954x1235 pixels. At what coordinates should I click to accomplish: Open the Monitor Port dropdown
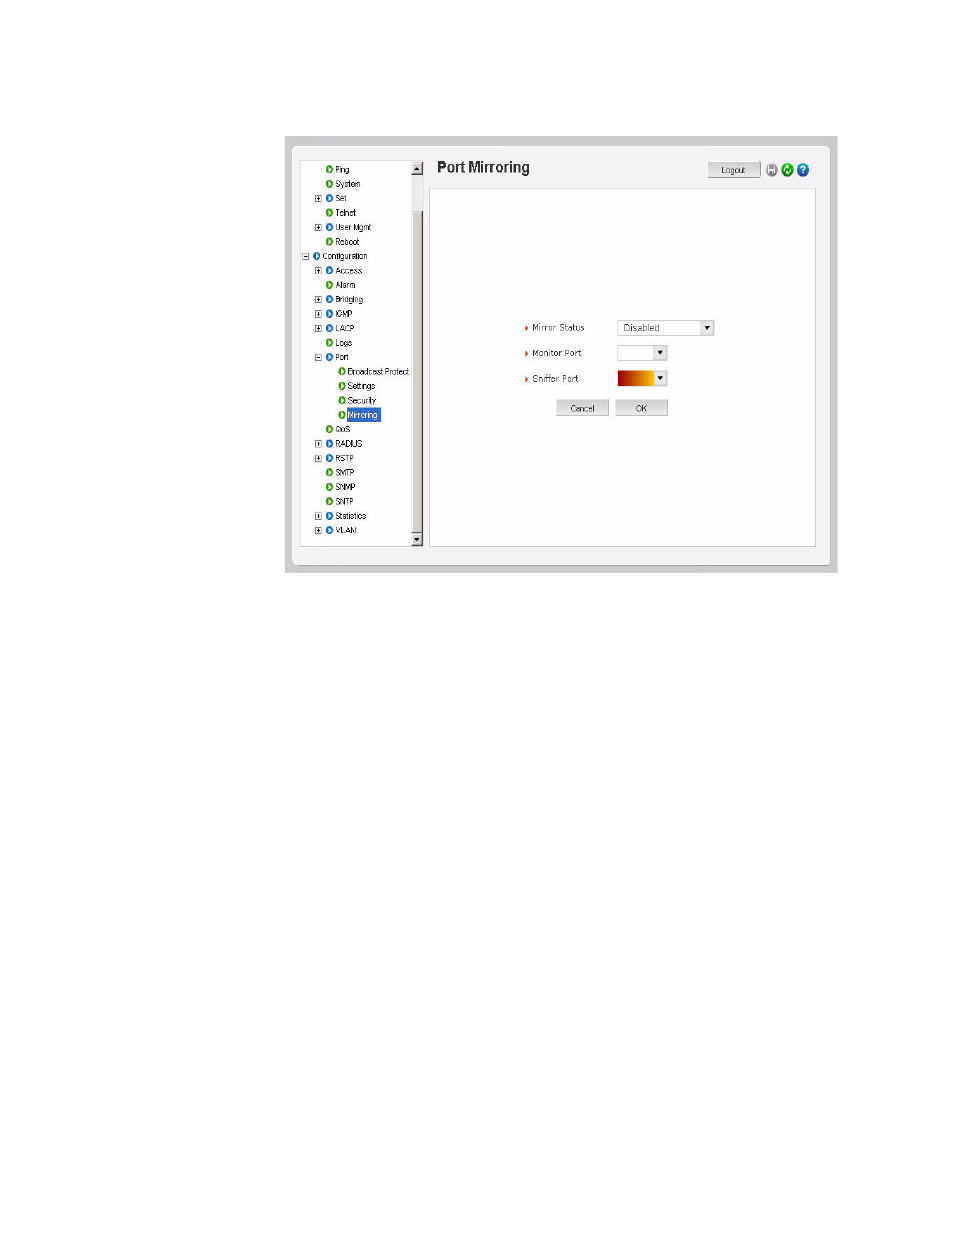[x=660, y=353]
